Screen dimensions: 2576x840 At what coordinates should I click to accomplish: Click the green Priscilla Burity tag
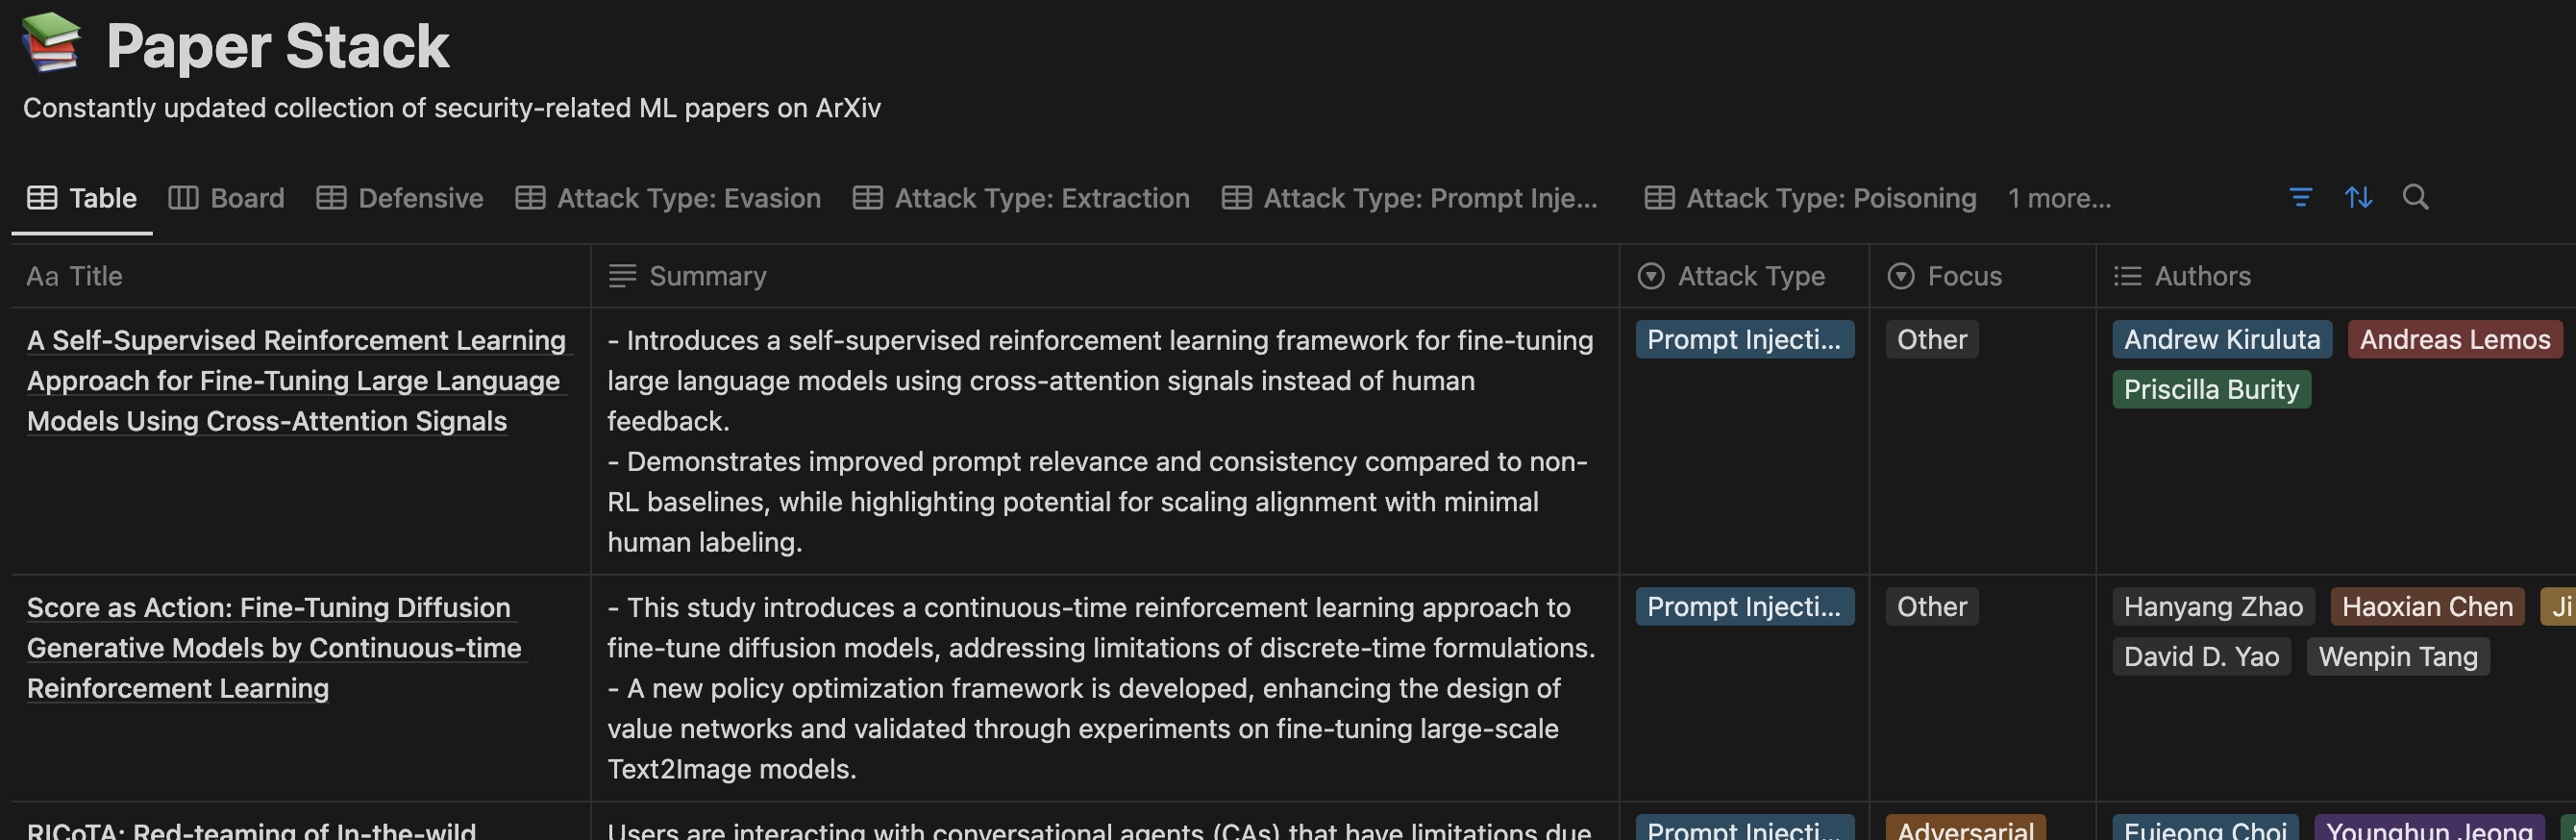(2210, 389)
